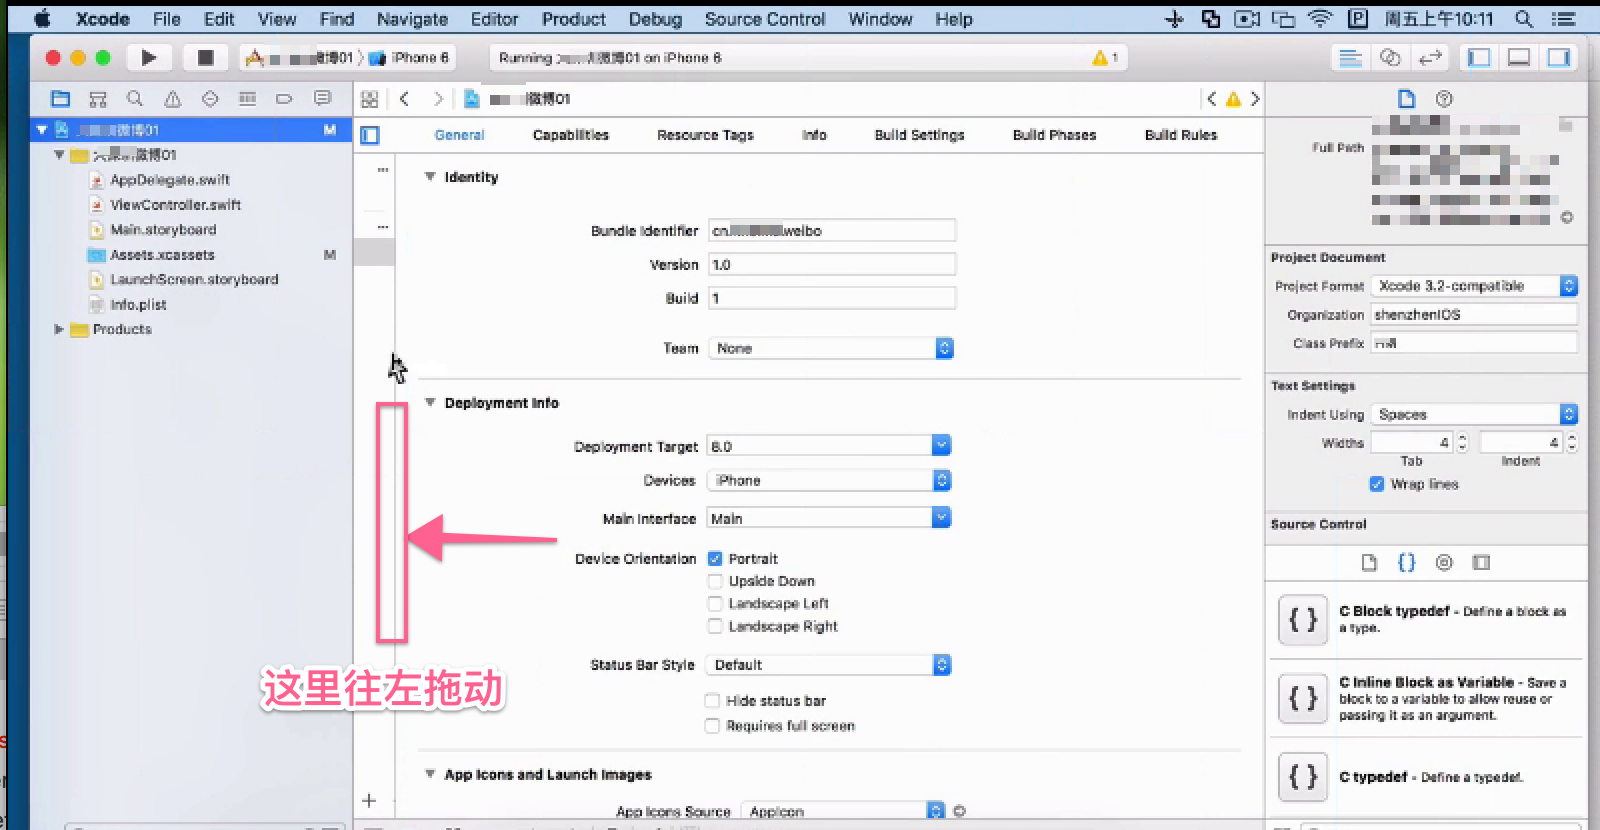1600x830 pixels.
Task: Open the Report navigator
Action: pos(322,99)
